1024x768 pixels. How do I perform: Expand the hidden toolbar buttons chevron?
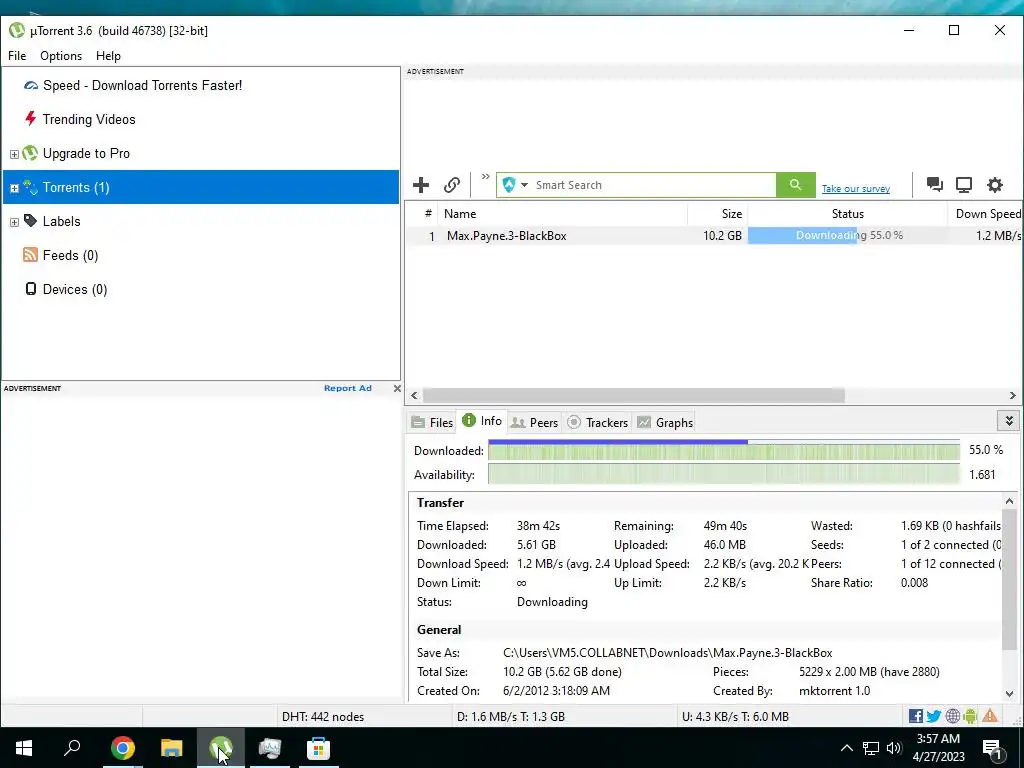485,176
